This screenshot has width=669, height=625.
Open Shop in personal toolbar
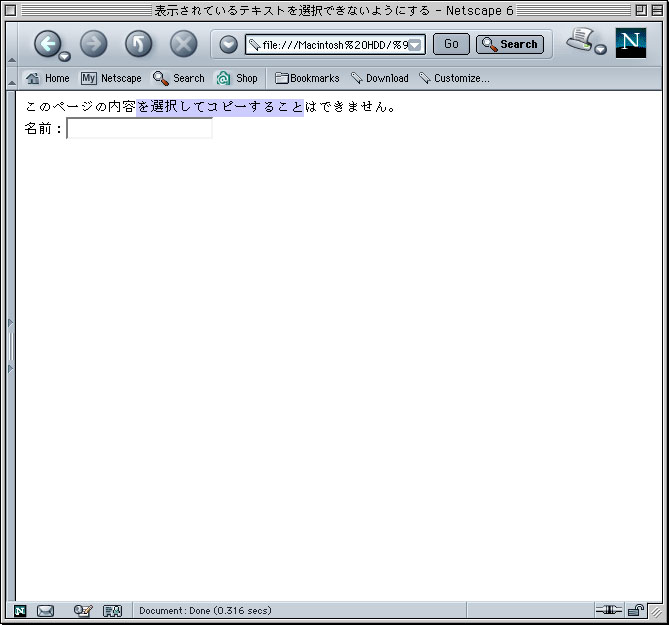click(x=237, y=78)
